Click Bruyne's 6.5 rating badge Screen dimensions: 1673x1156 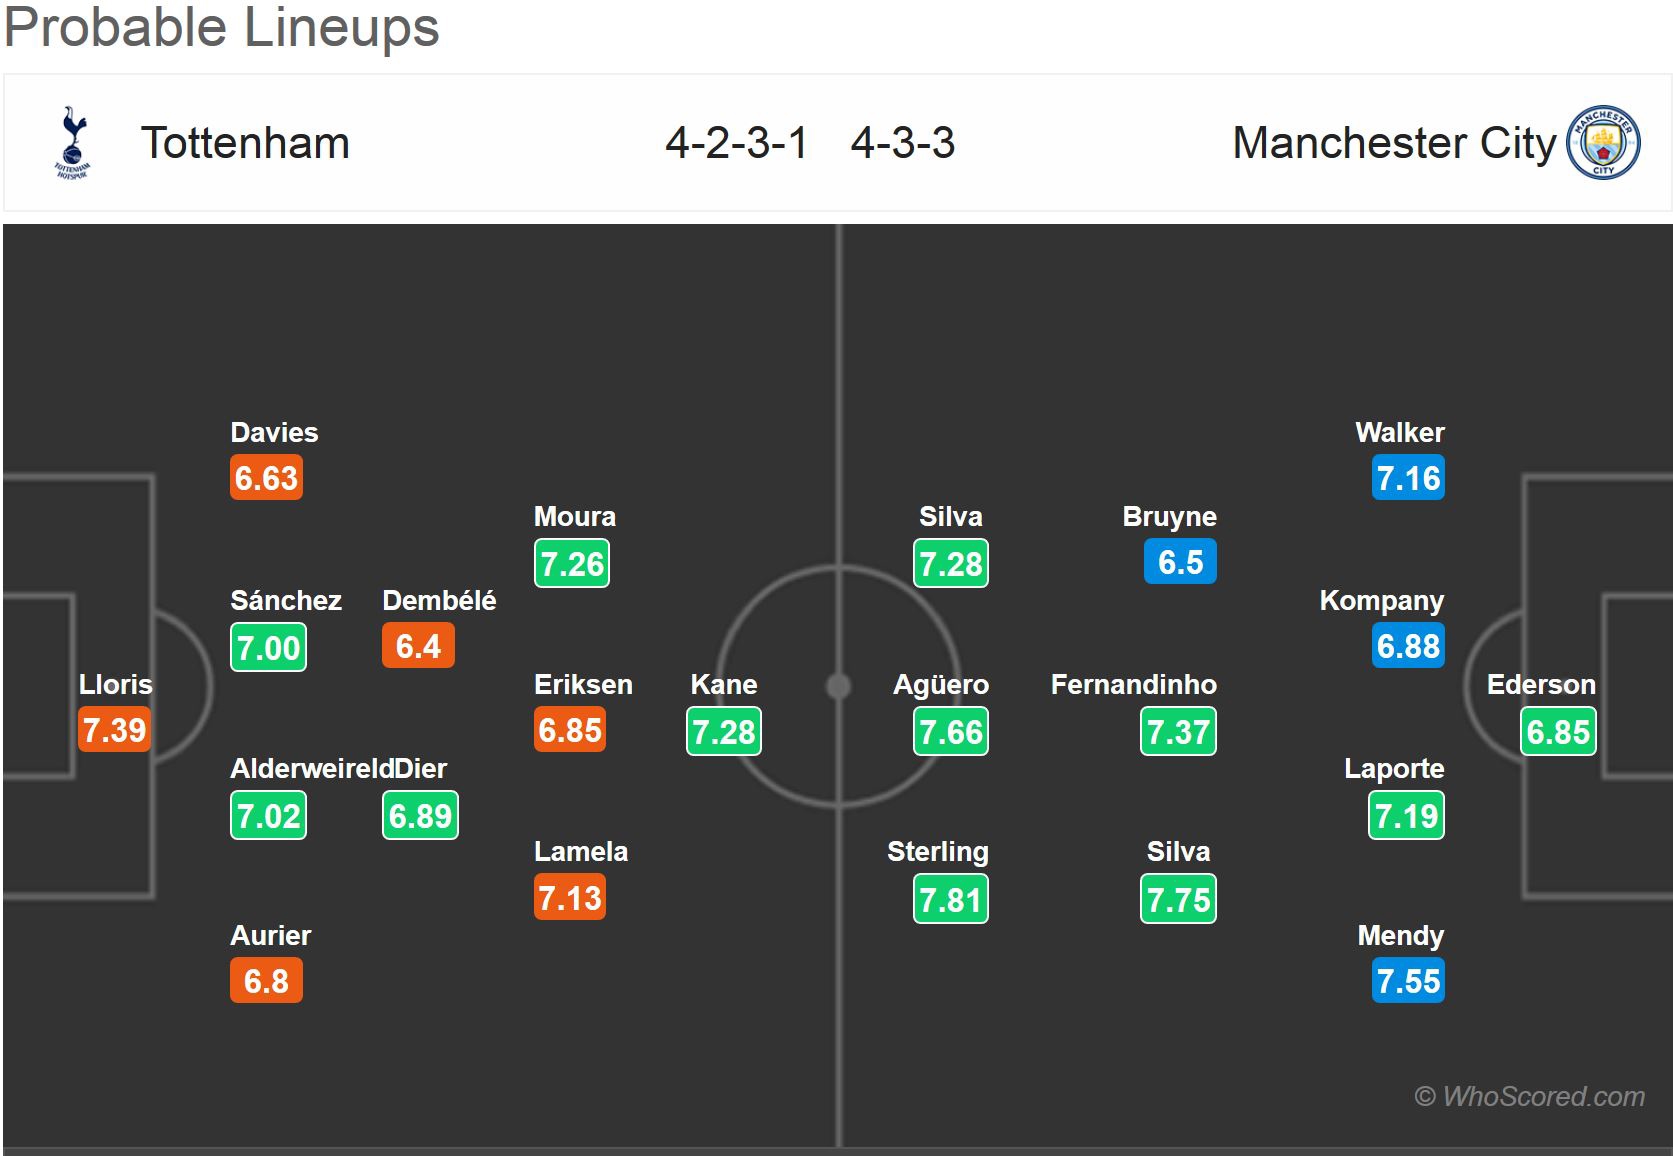point(1180,562)
